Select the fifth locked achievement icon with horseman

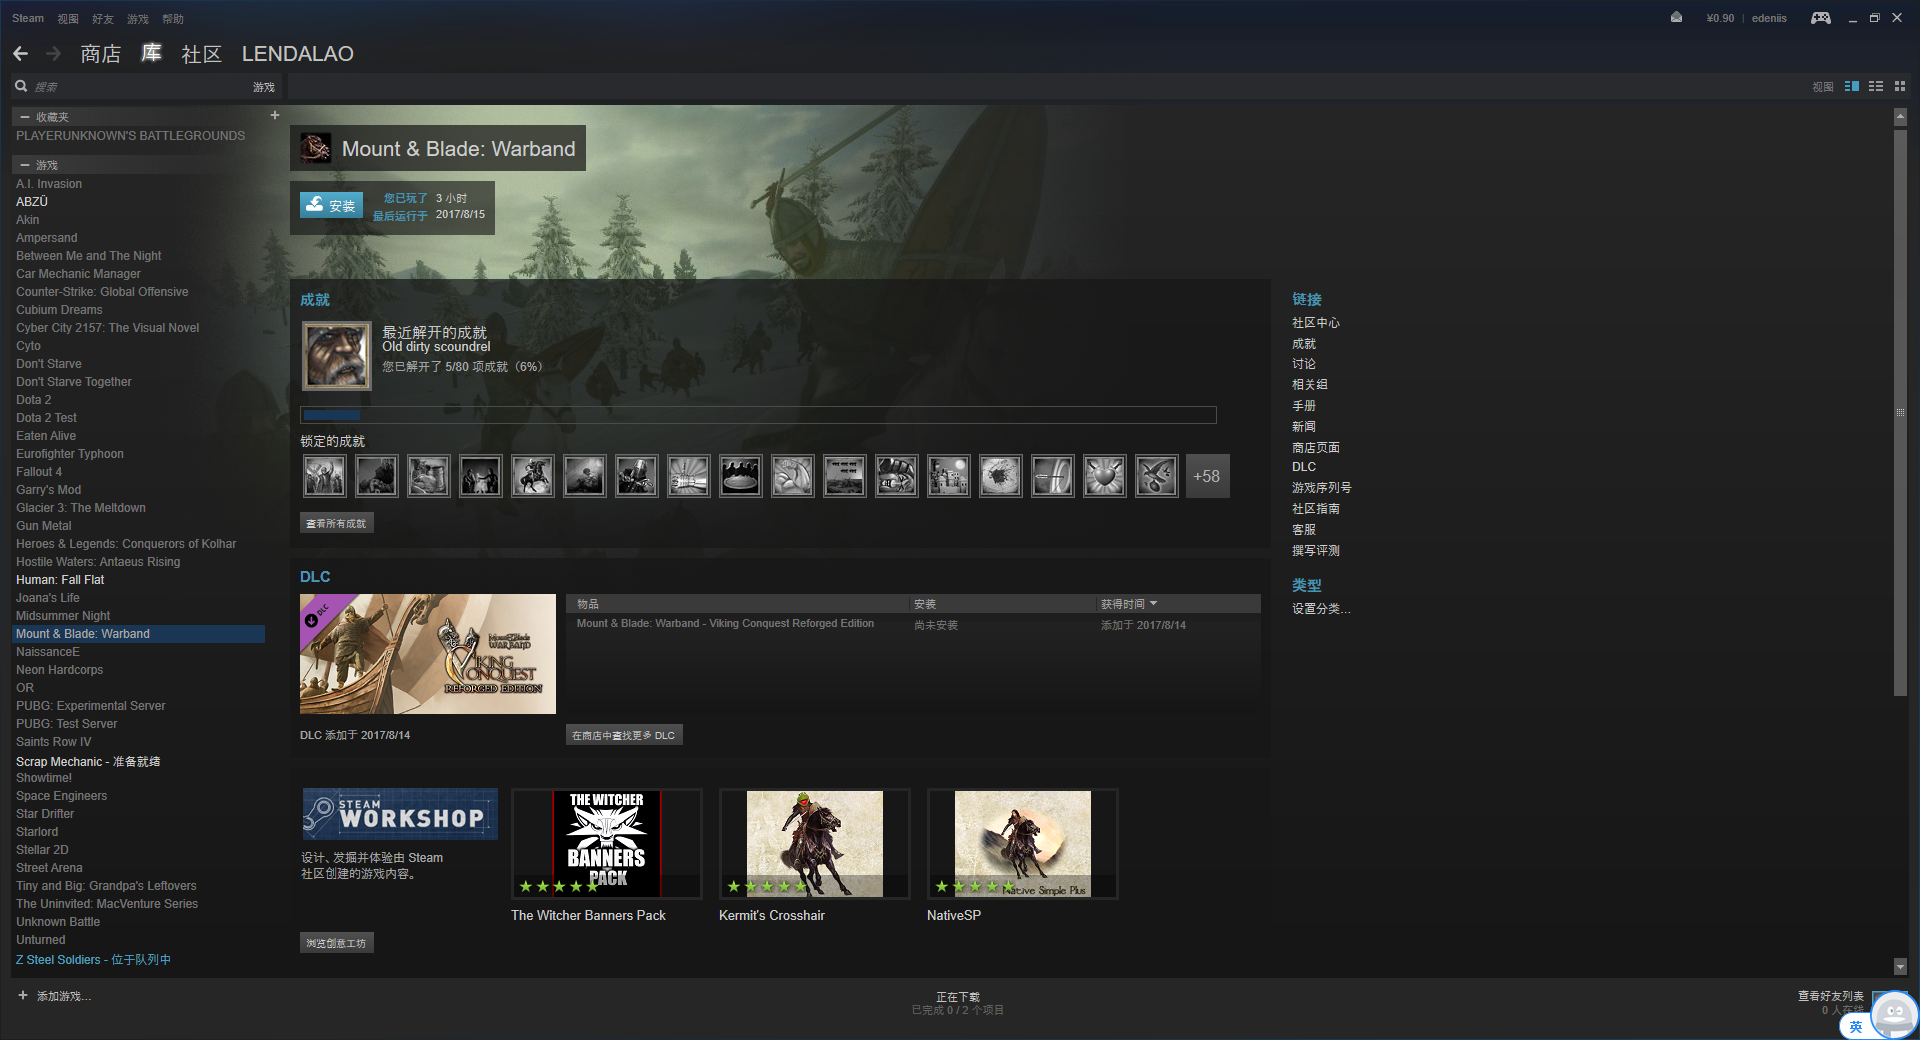532,476
